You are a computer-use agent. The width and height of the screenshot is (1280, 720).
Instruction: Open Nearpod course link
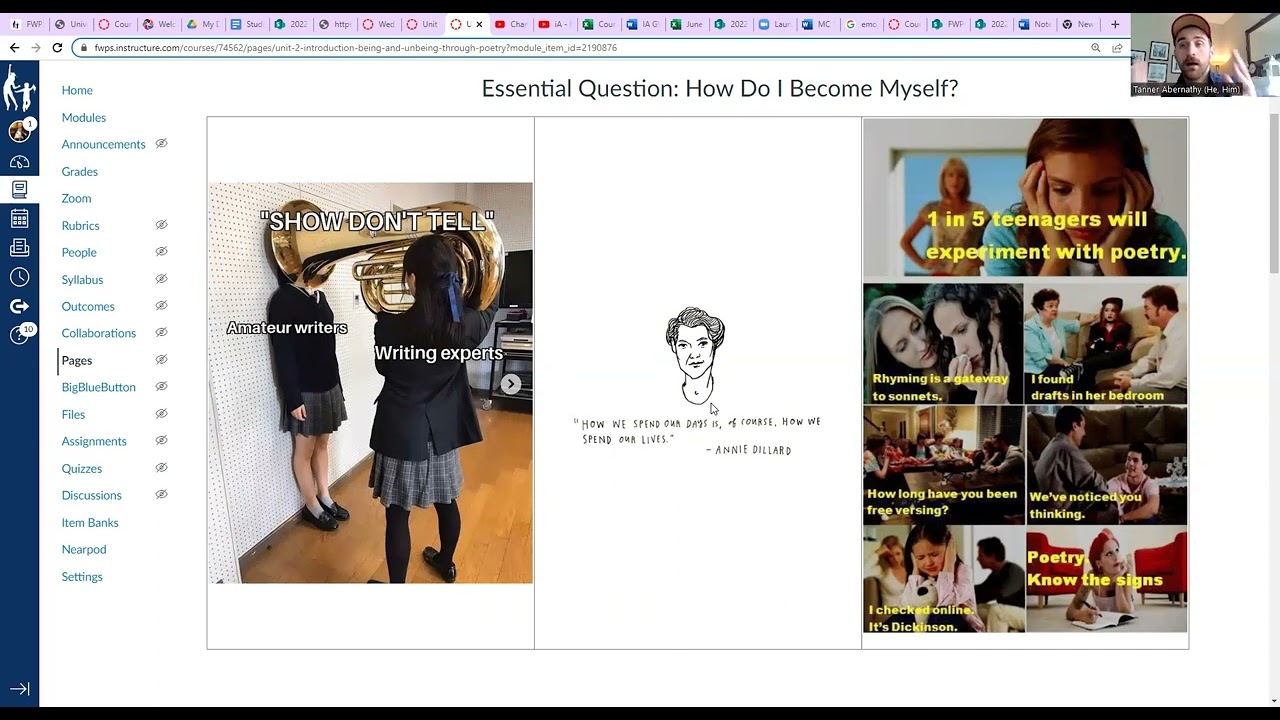(84, 549)
